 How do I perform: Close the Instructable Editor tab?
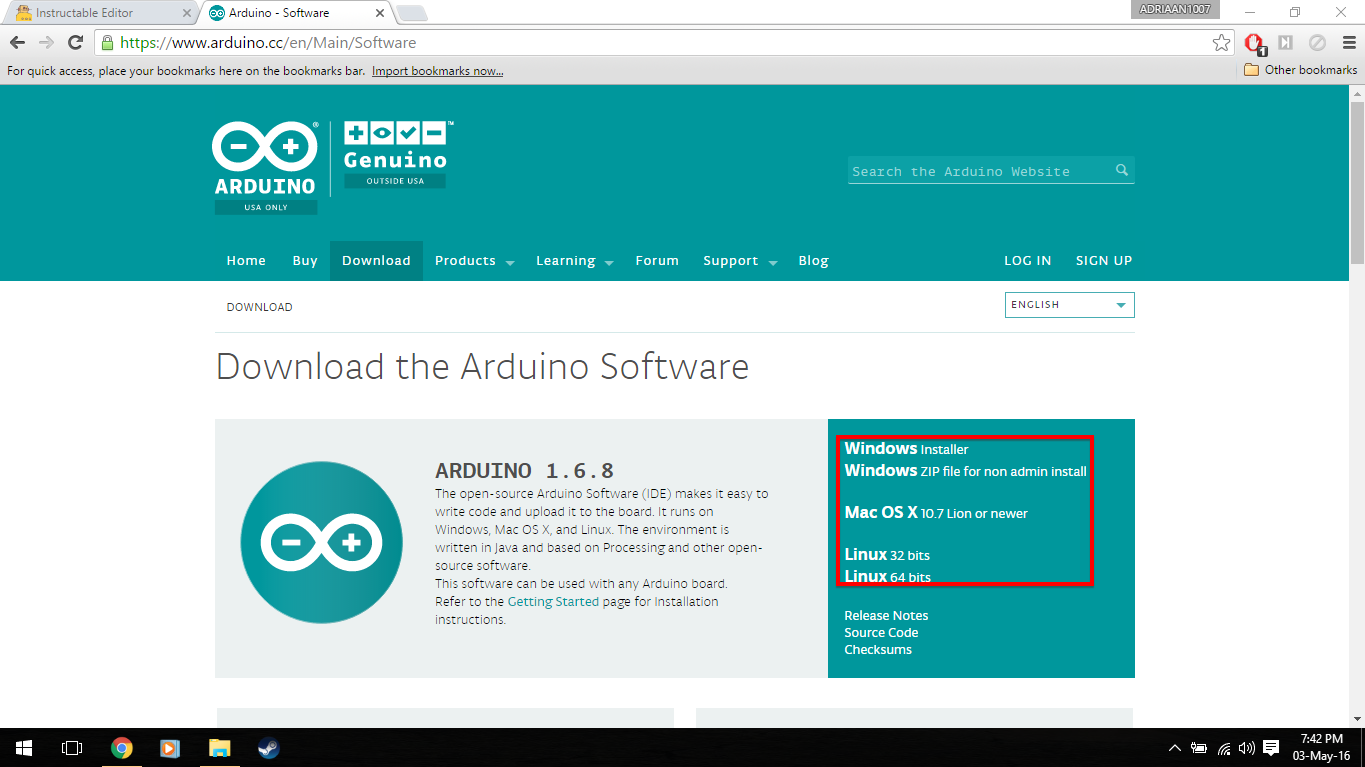pos(186,13)
